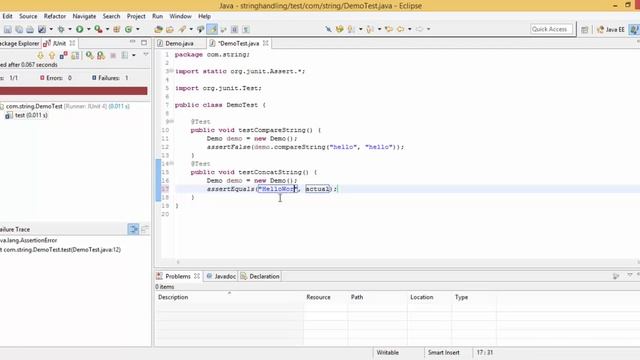Click the Pin Editor icon
This screenshot has height=360, width=640.
(328, 29)
